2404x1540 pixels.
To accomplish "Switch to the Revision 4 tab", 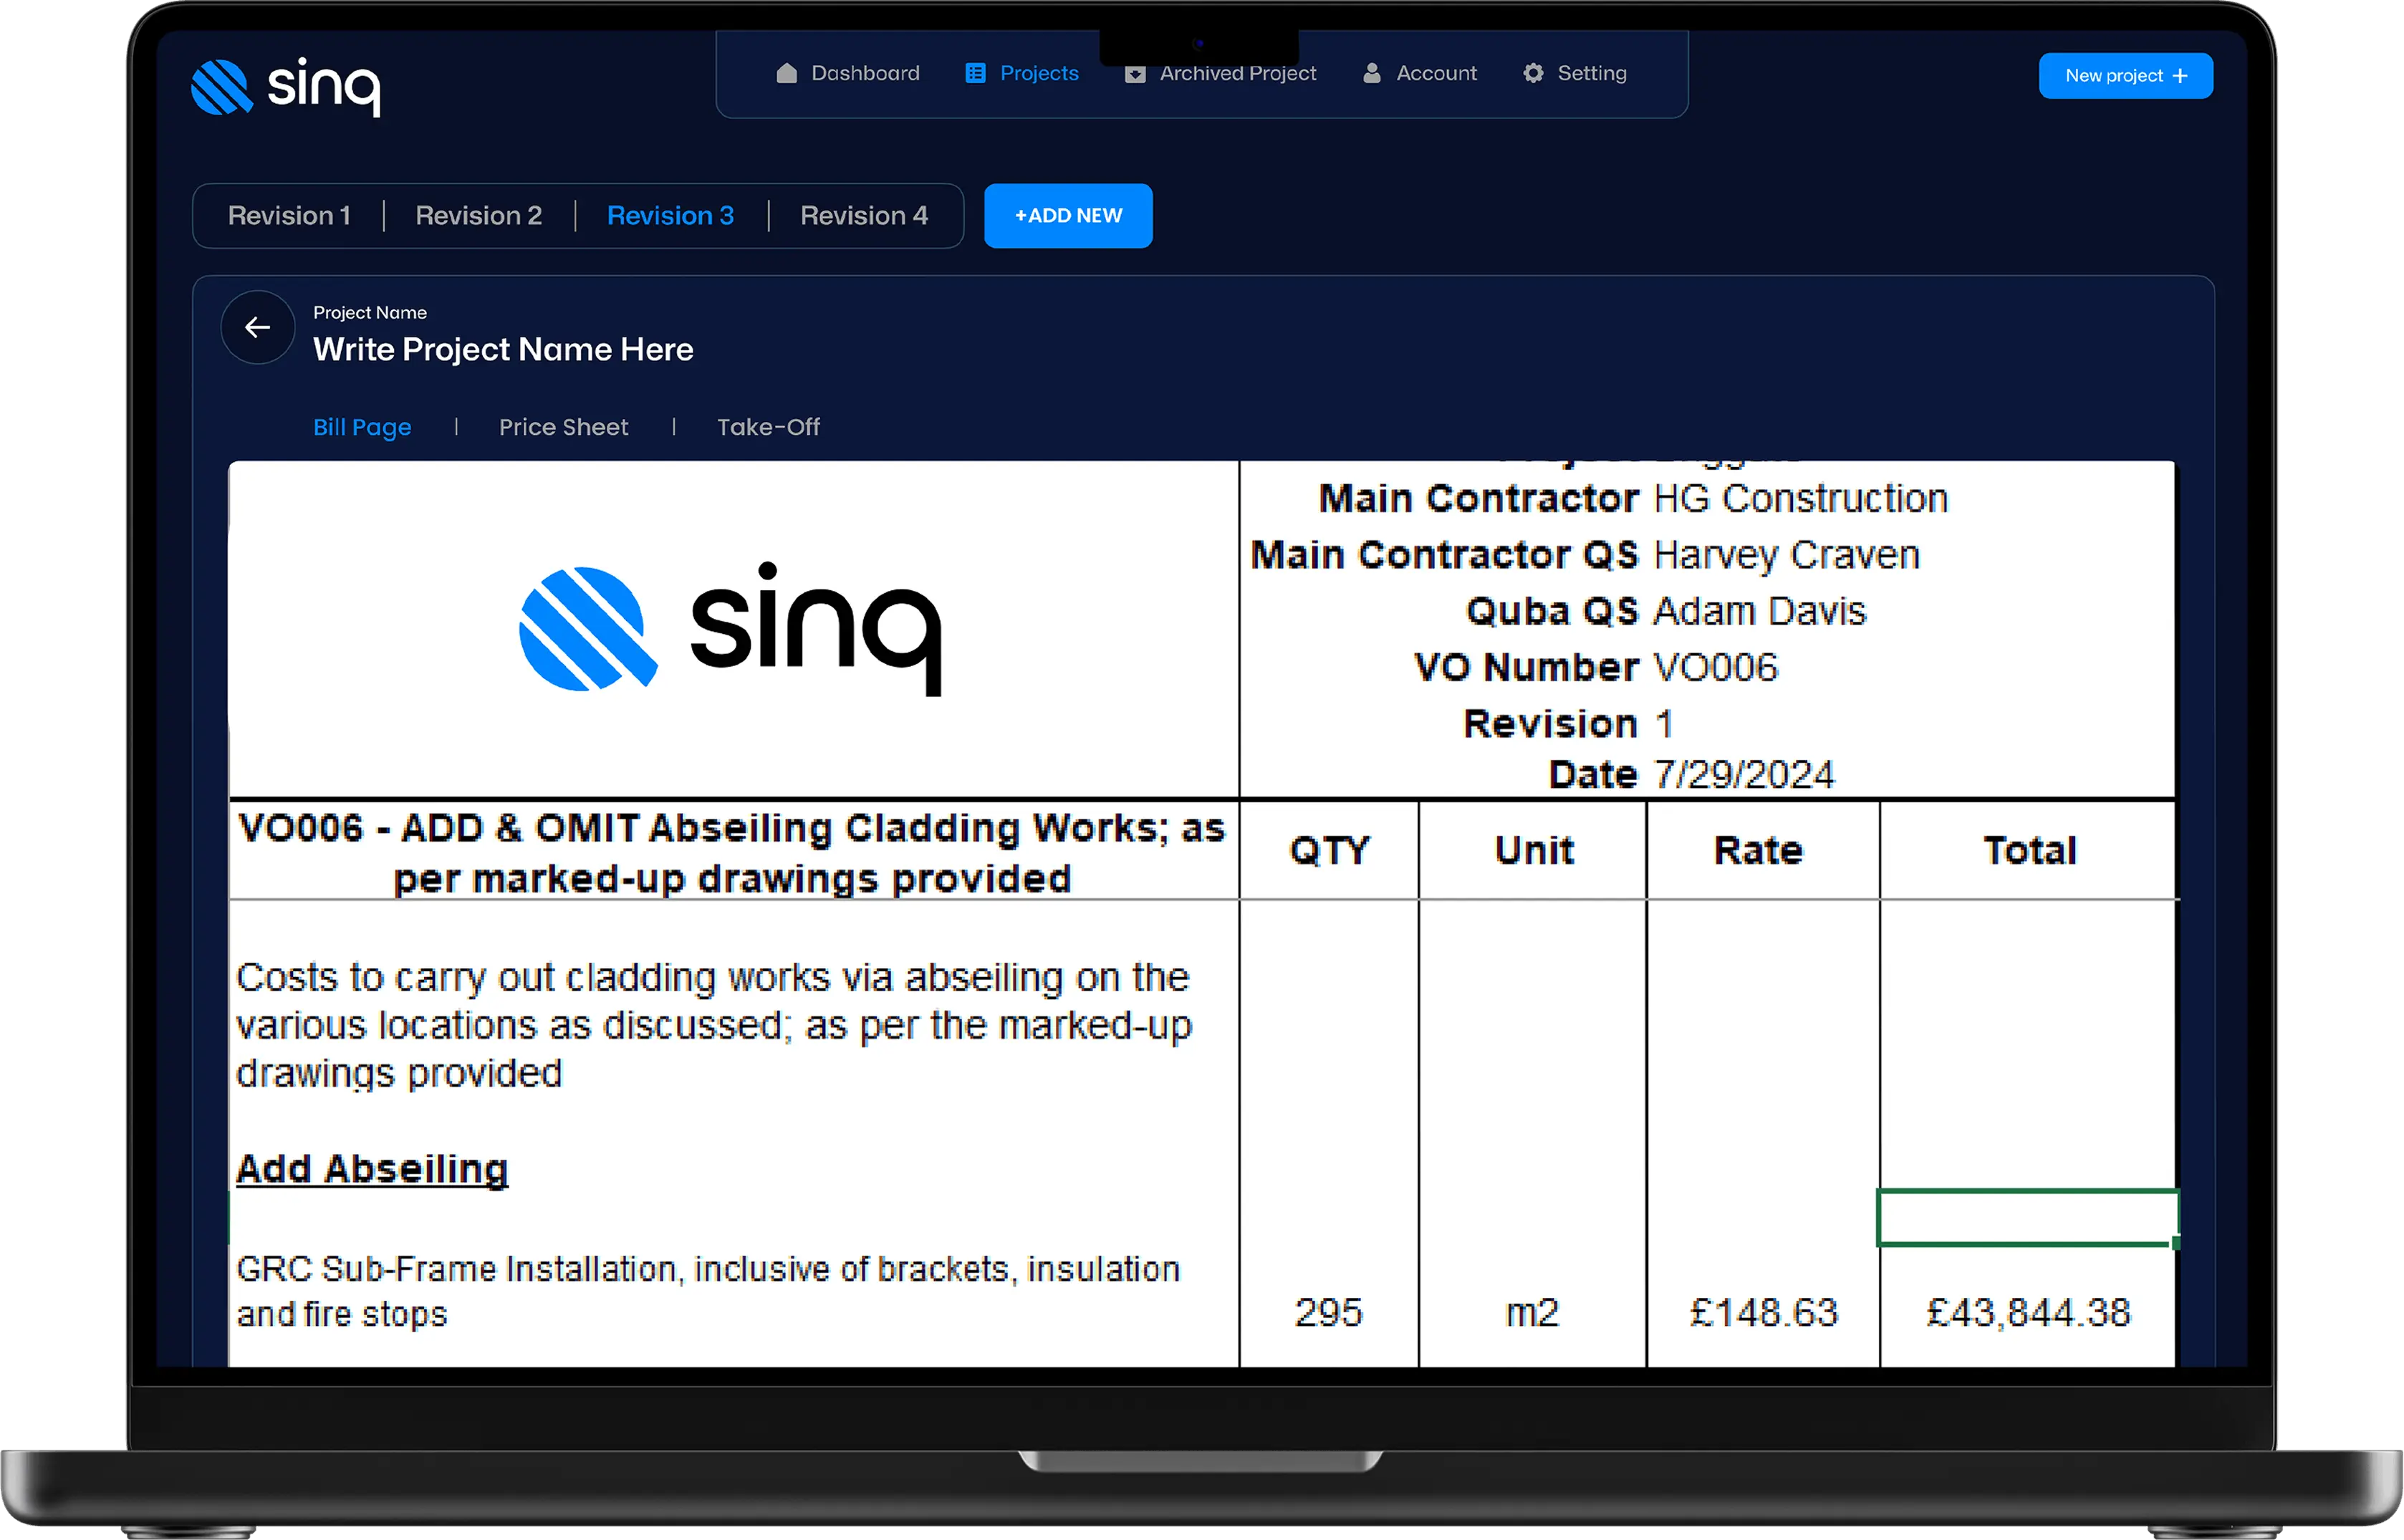I will pyautogui.click(x=864, y=216).
